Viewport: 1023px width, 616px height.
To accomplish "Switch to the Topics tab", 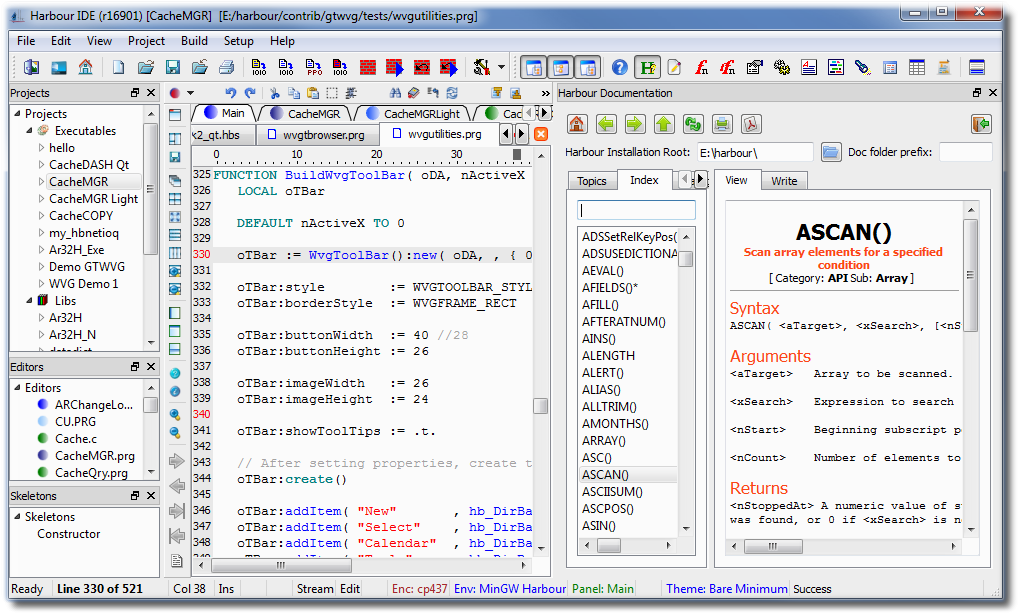I will [591, 181].
